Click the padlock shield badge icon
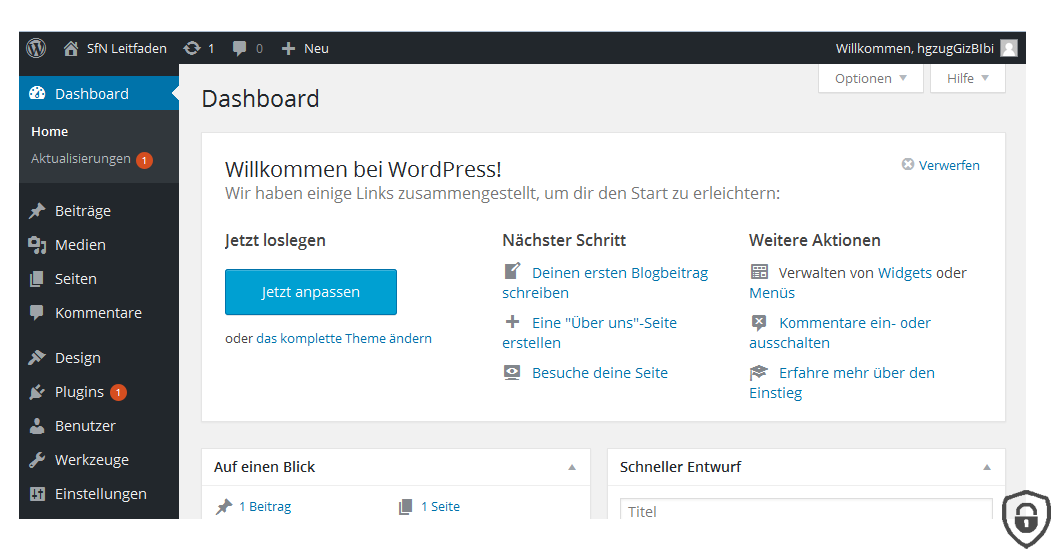Image resolution: width=1060 pixels, height=556 pixels. tap(1026, 519)
